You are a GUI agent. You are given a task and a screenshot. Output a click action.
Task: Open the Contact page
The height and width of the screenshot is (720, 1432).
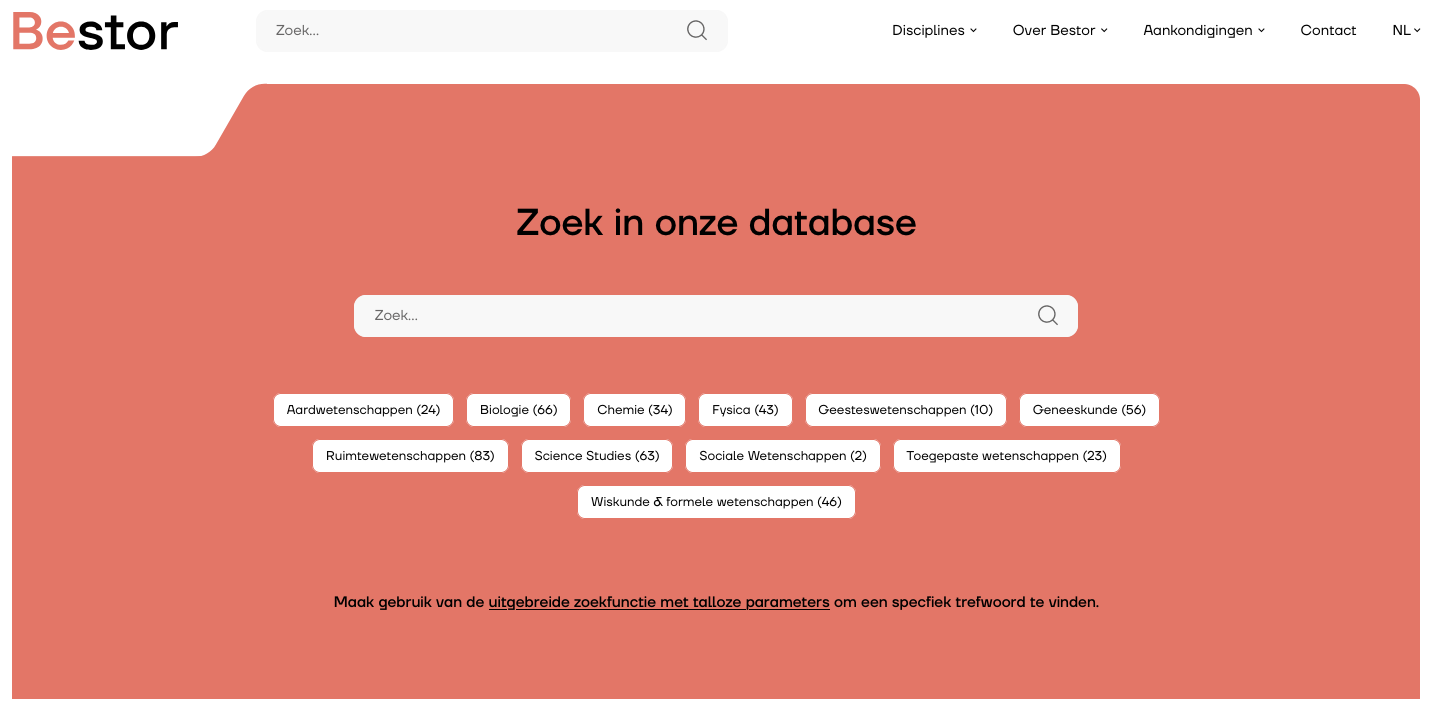coord(1328,31)
